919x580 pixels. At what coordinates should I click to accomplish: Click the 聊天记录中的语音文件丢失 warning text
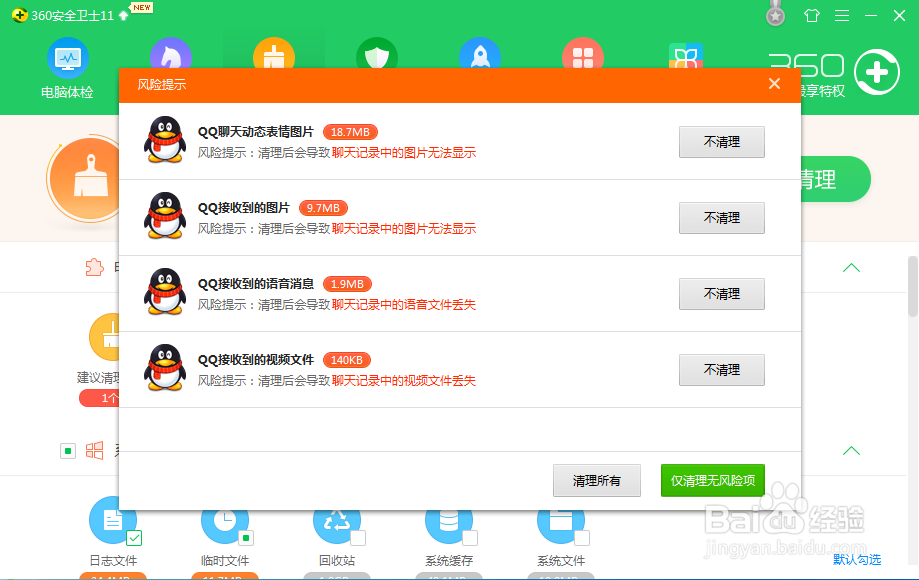(x=404, y=305)
